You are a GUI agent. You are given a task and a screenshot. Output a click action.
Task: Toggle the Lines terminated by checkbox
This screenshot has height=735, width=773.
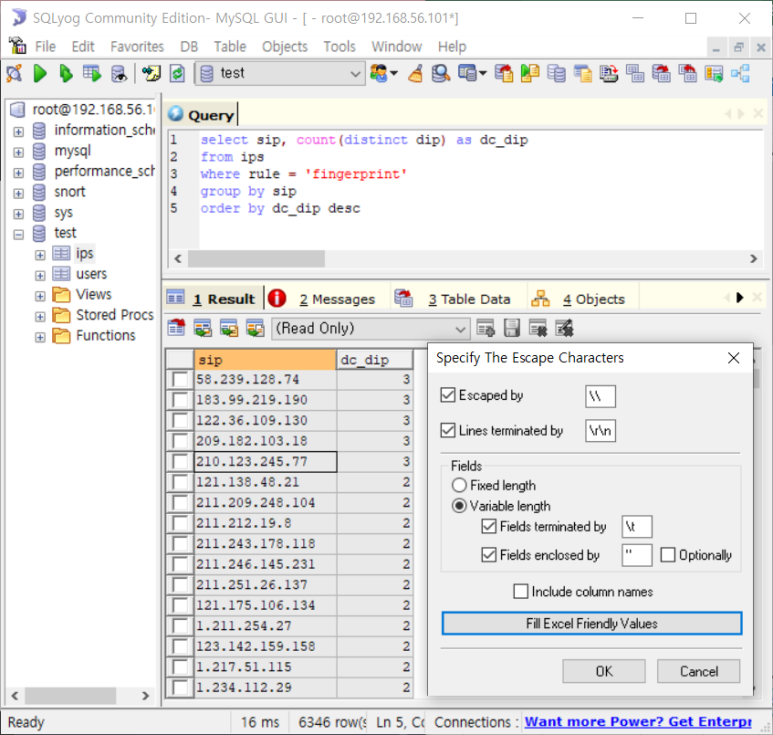pos(448,430)
